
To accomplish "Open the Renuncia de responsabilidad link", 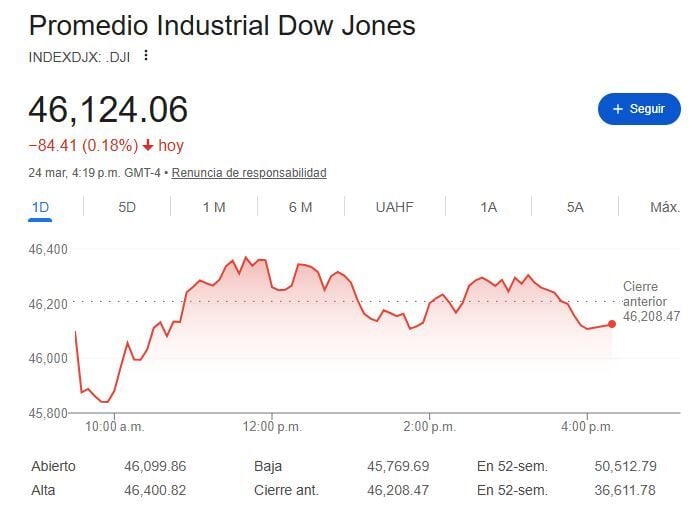I will click(x=249, y=173).
